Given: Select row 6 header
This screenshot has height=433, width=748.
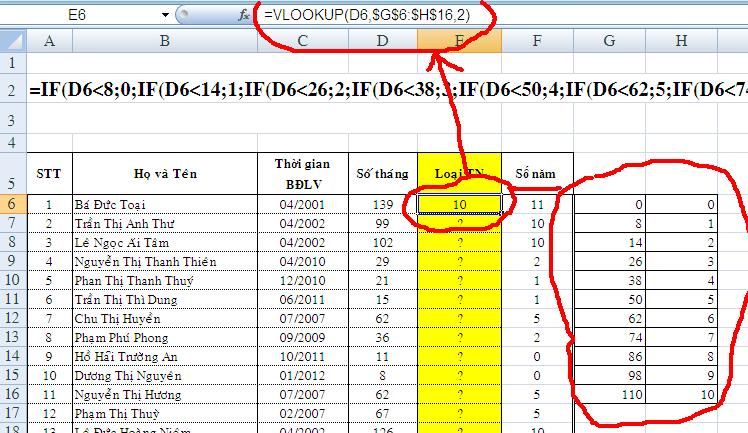Looking at the screenshot, I should point(13,204).
